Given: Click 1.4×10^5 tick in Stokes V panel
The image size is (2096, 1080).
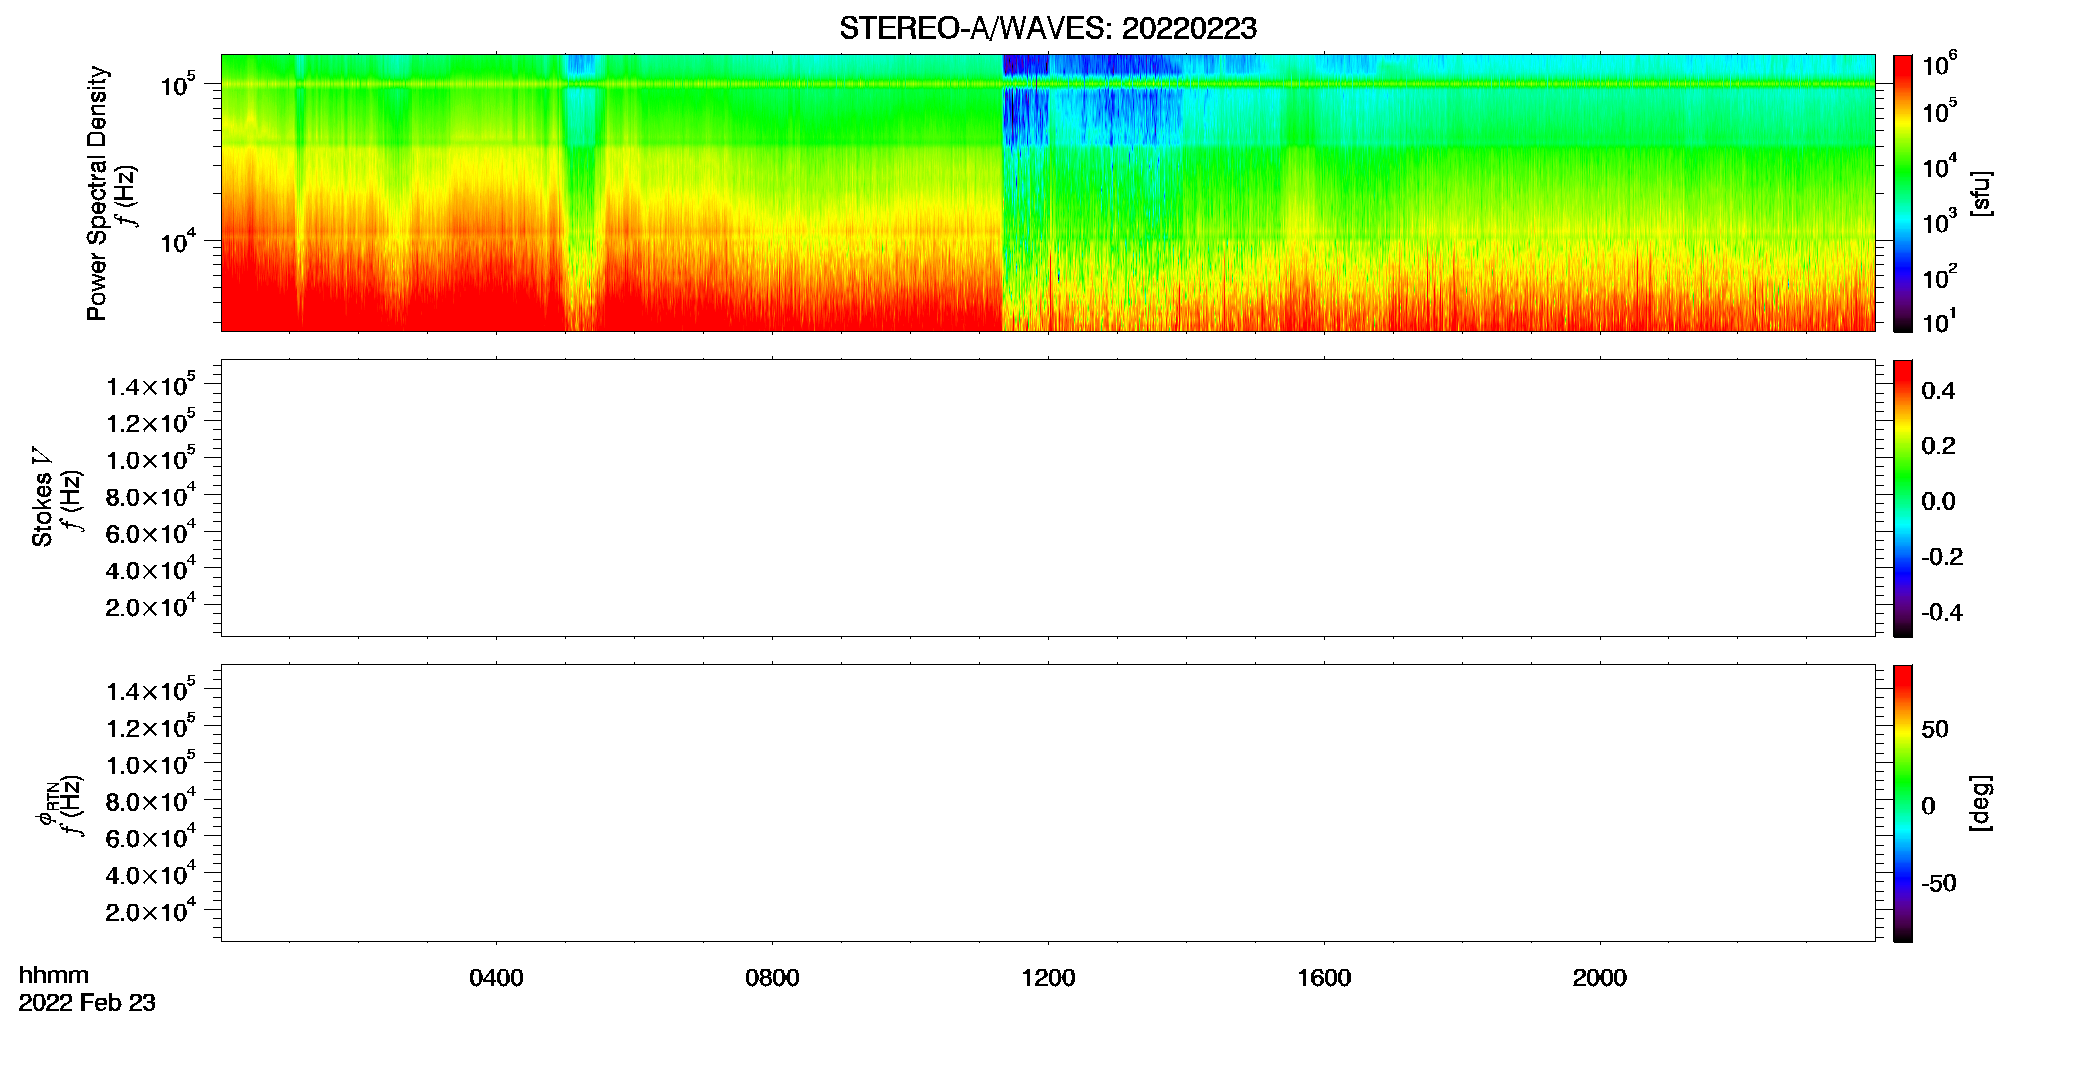Looking at the screenshot, I should click(x=151, y=385).
